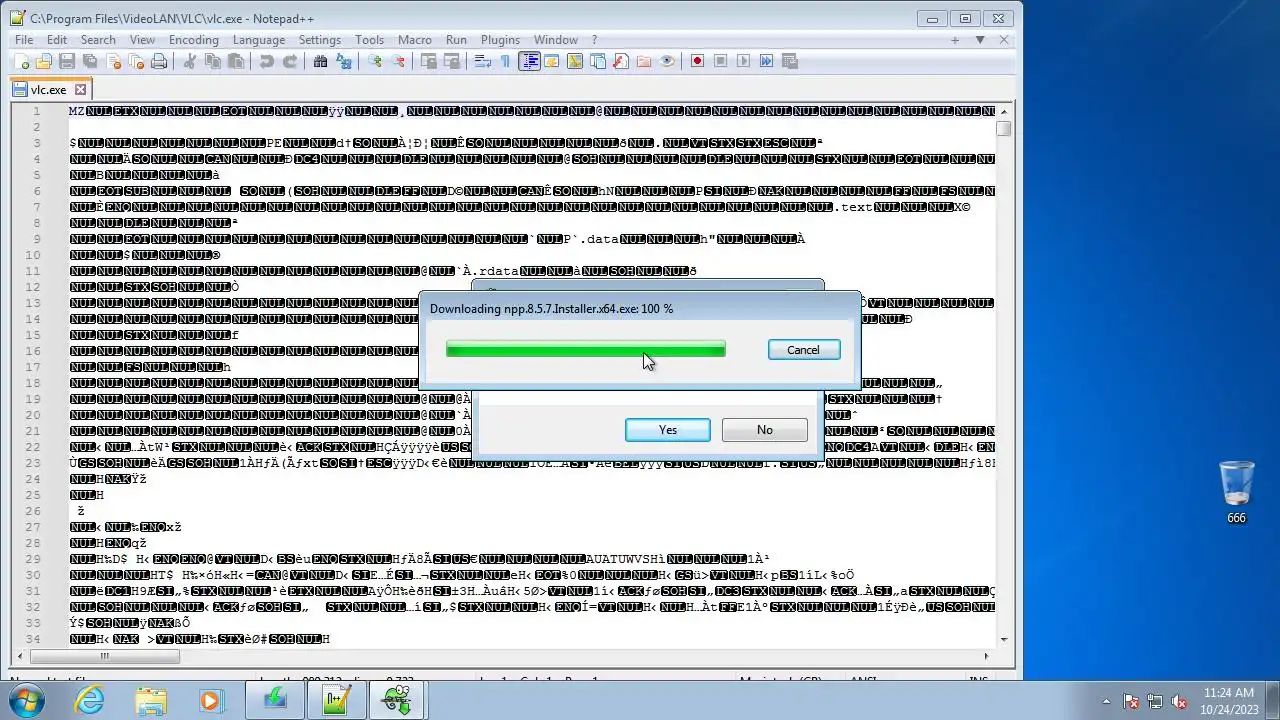Viewport: 1280px width, 720px height.
Task: Click the Paste toolbar icon
Action: 235,61
